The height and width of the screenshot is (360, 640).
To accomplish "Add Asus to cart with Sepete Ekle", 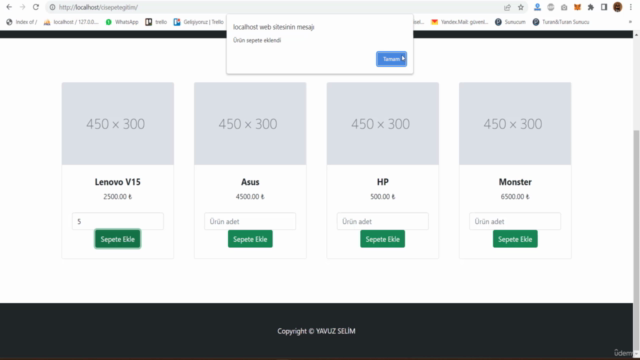I will point(250,239).
